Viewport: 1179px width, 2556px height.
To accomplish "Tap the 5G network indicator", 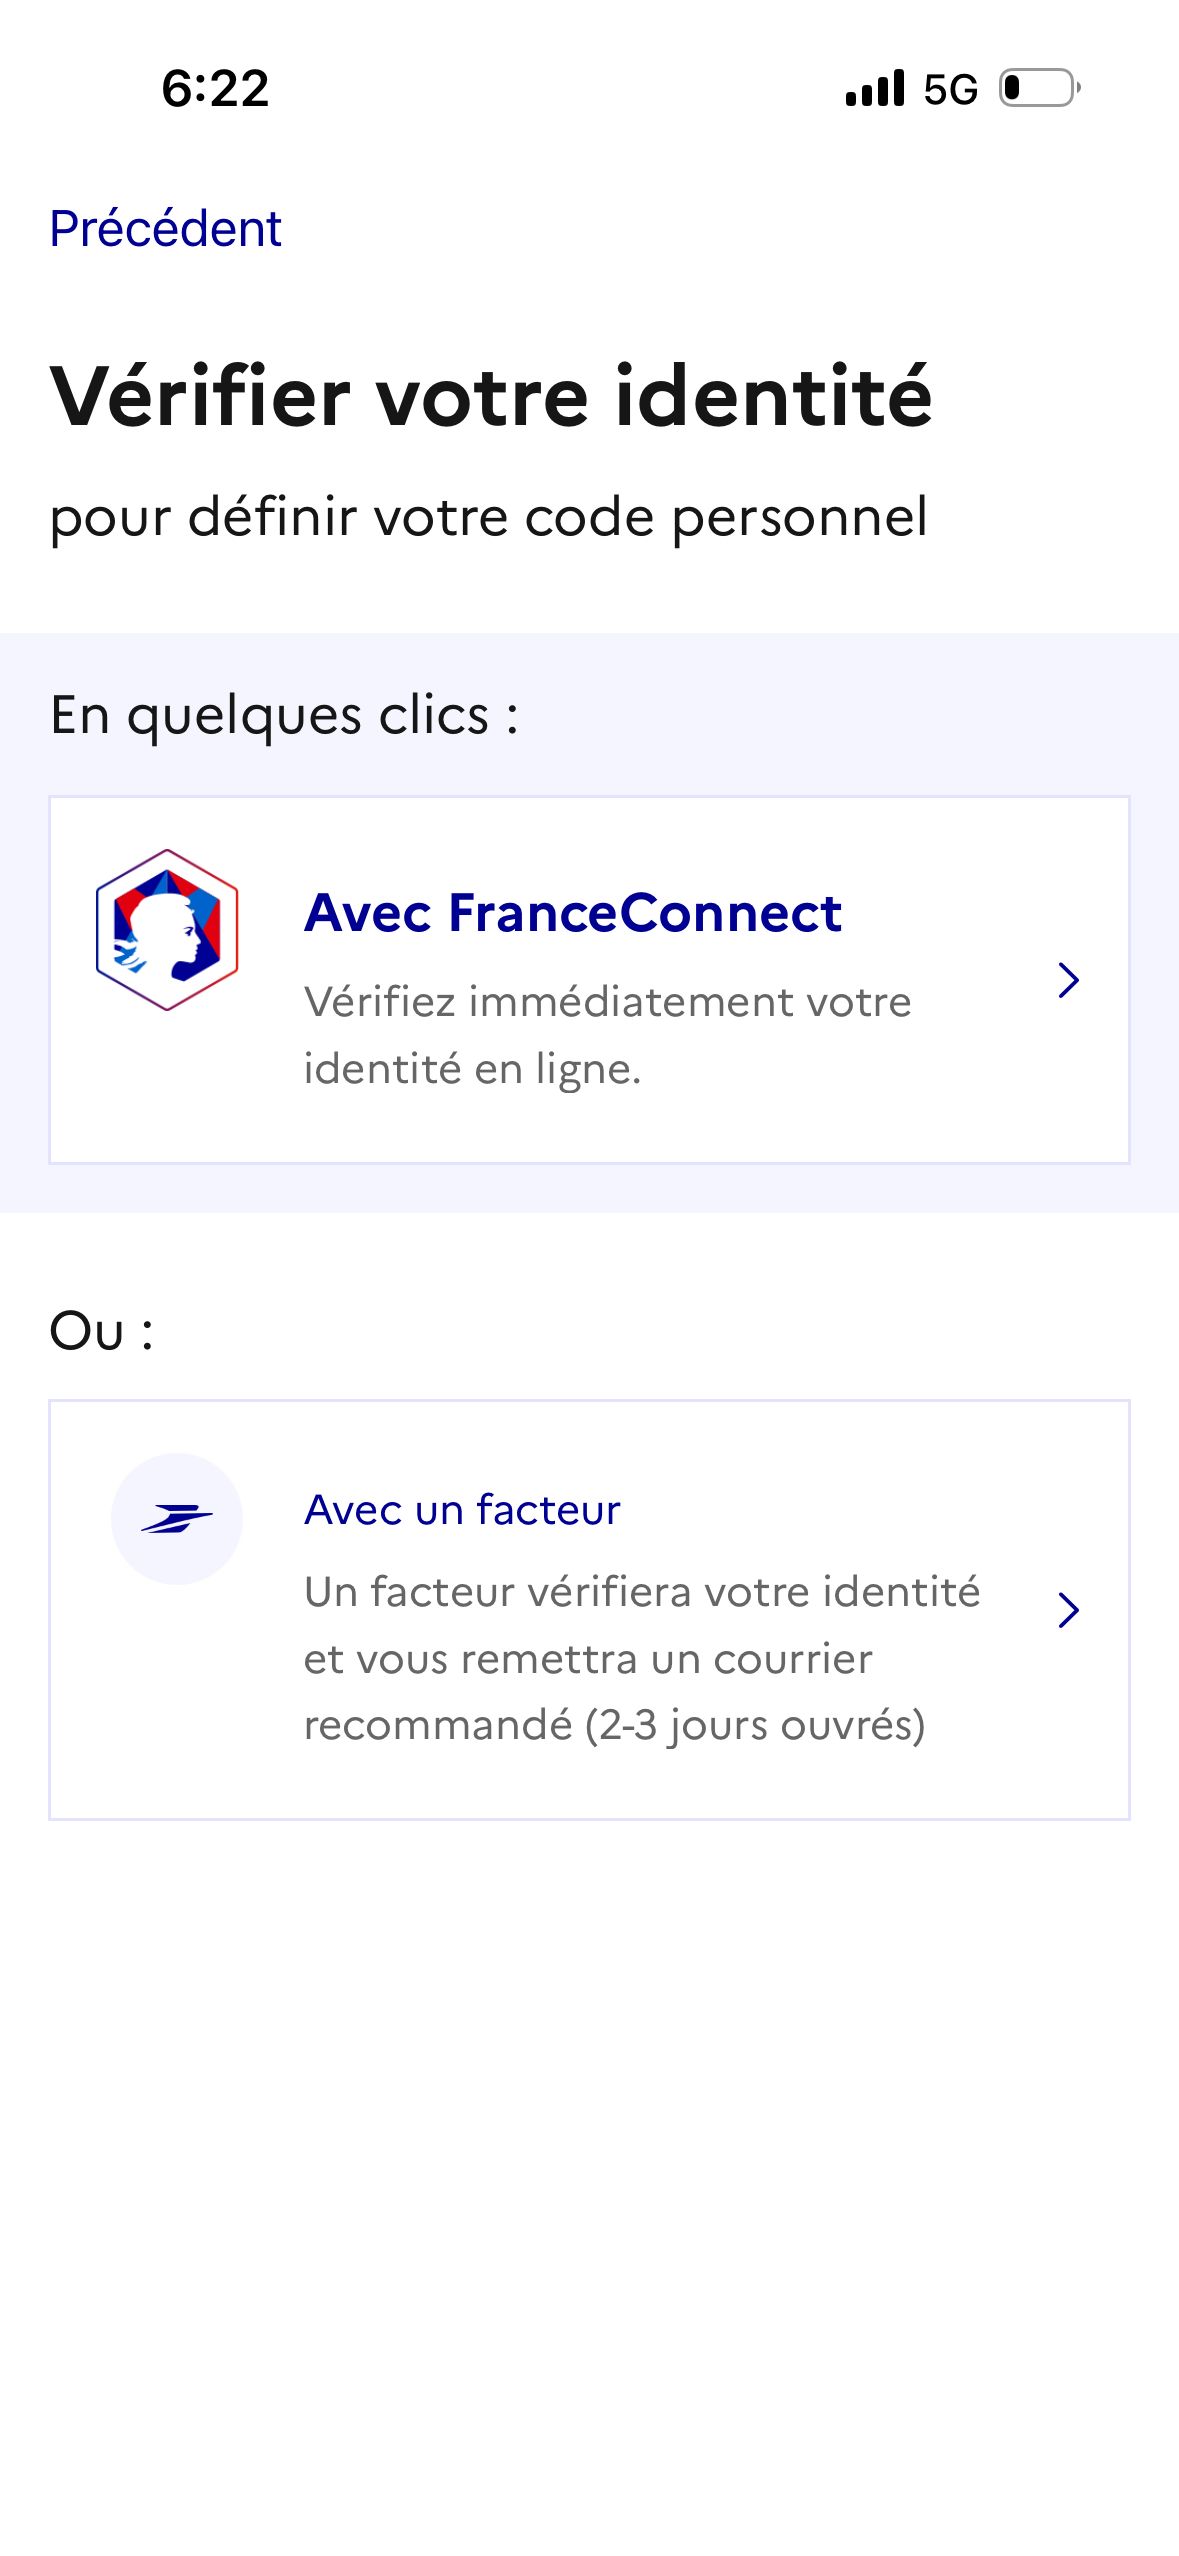I will (950, 90).
